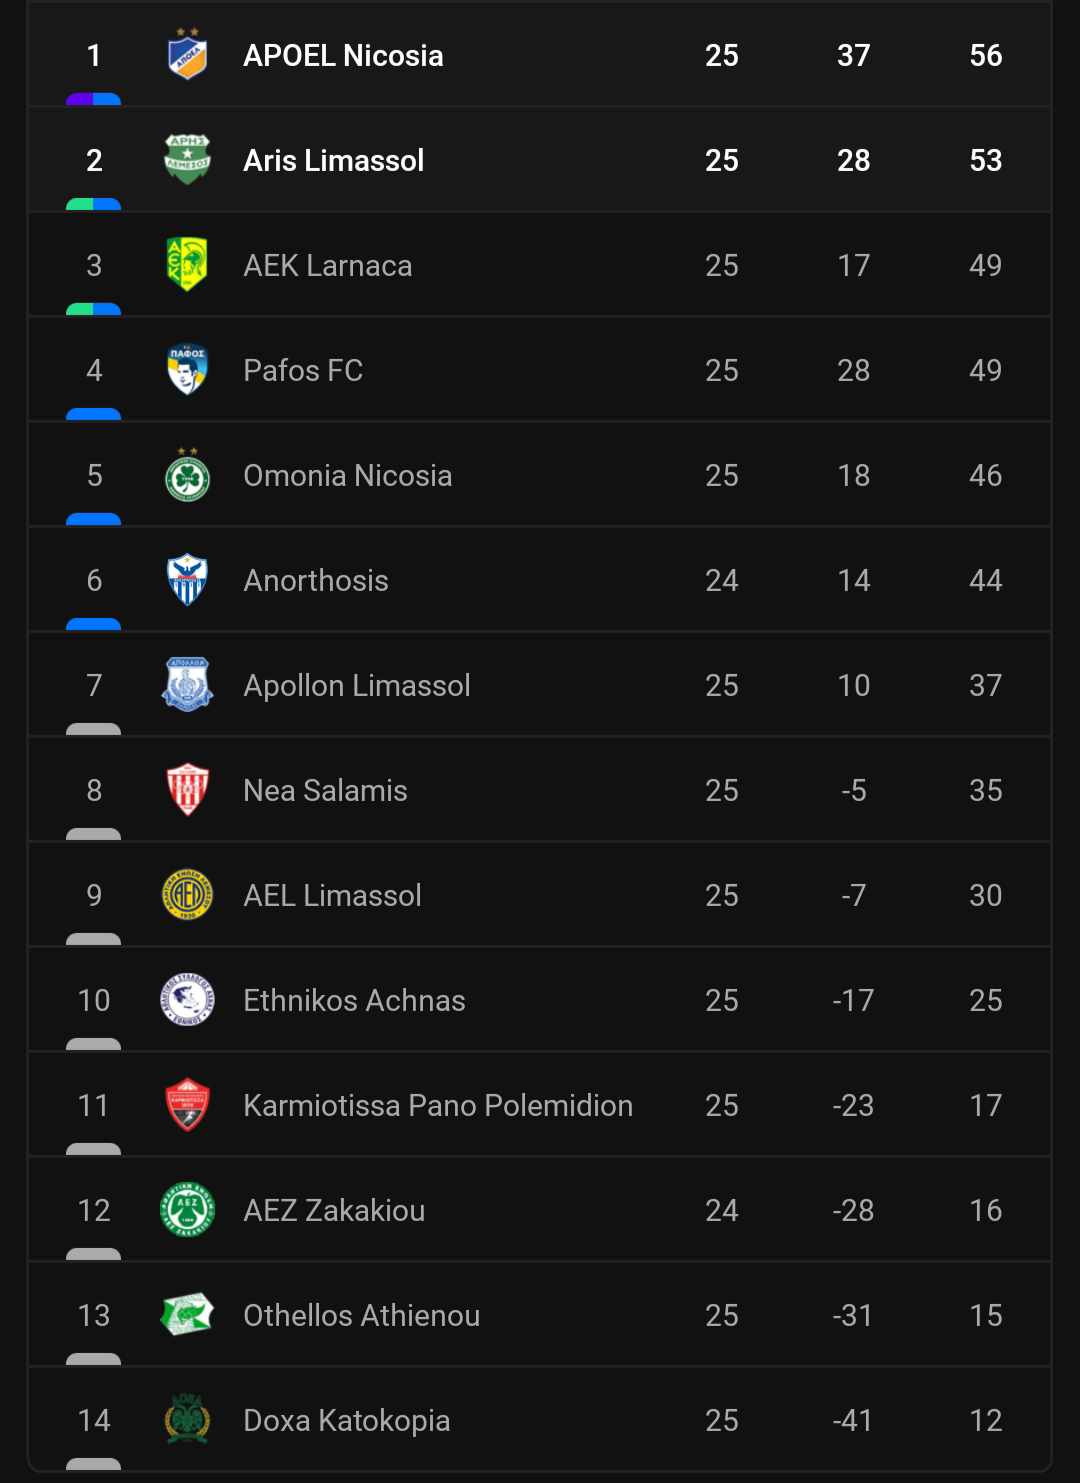Open the Pafos FC club badge

pos(187,370)
